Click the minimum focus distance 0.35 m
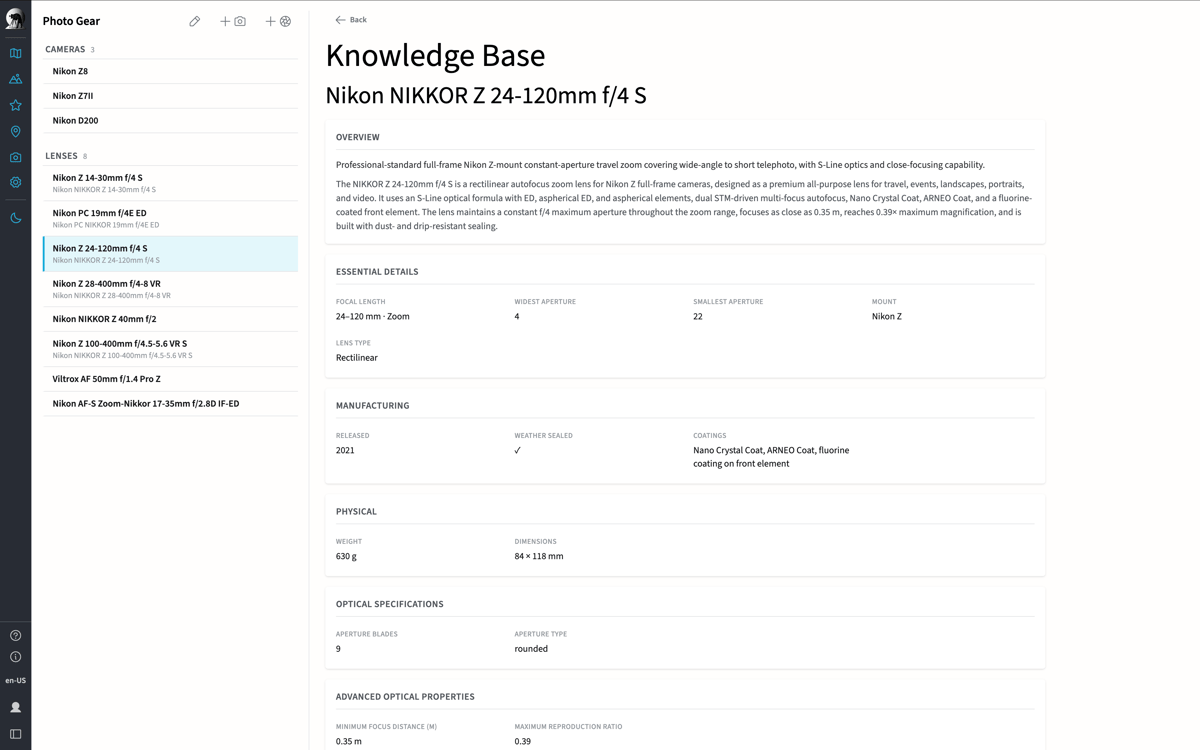This screenshot has height=750, width=1200. pyautogui.click(x=349, y=741)
